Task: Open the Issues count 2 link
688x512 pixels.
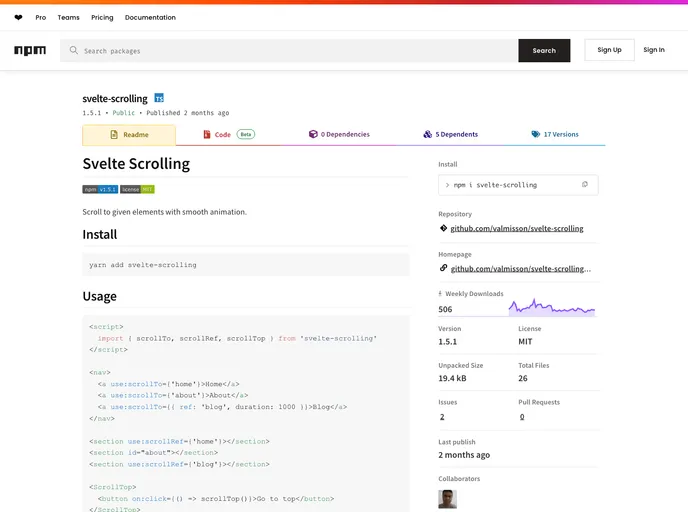Action: (442, 417)
